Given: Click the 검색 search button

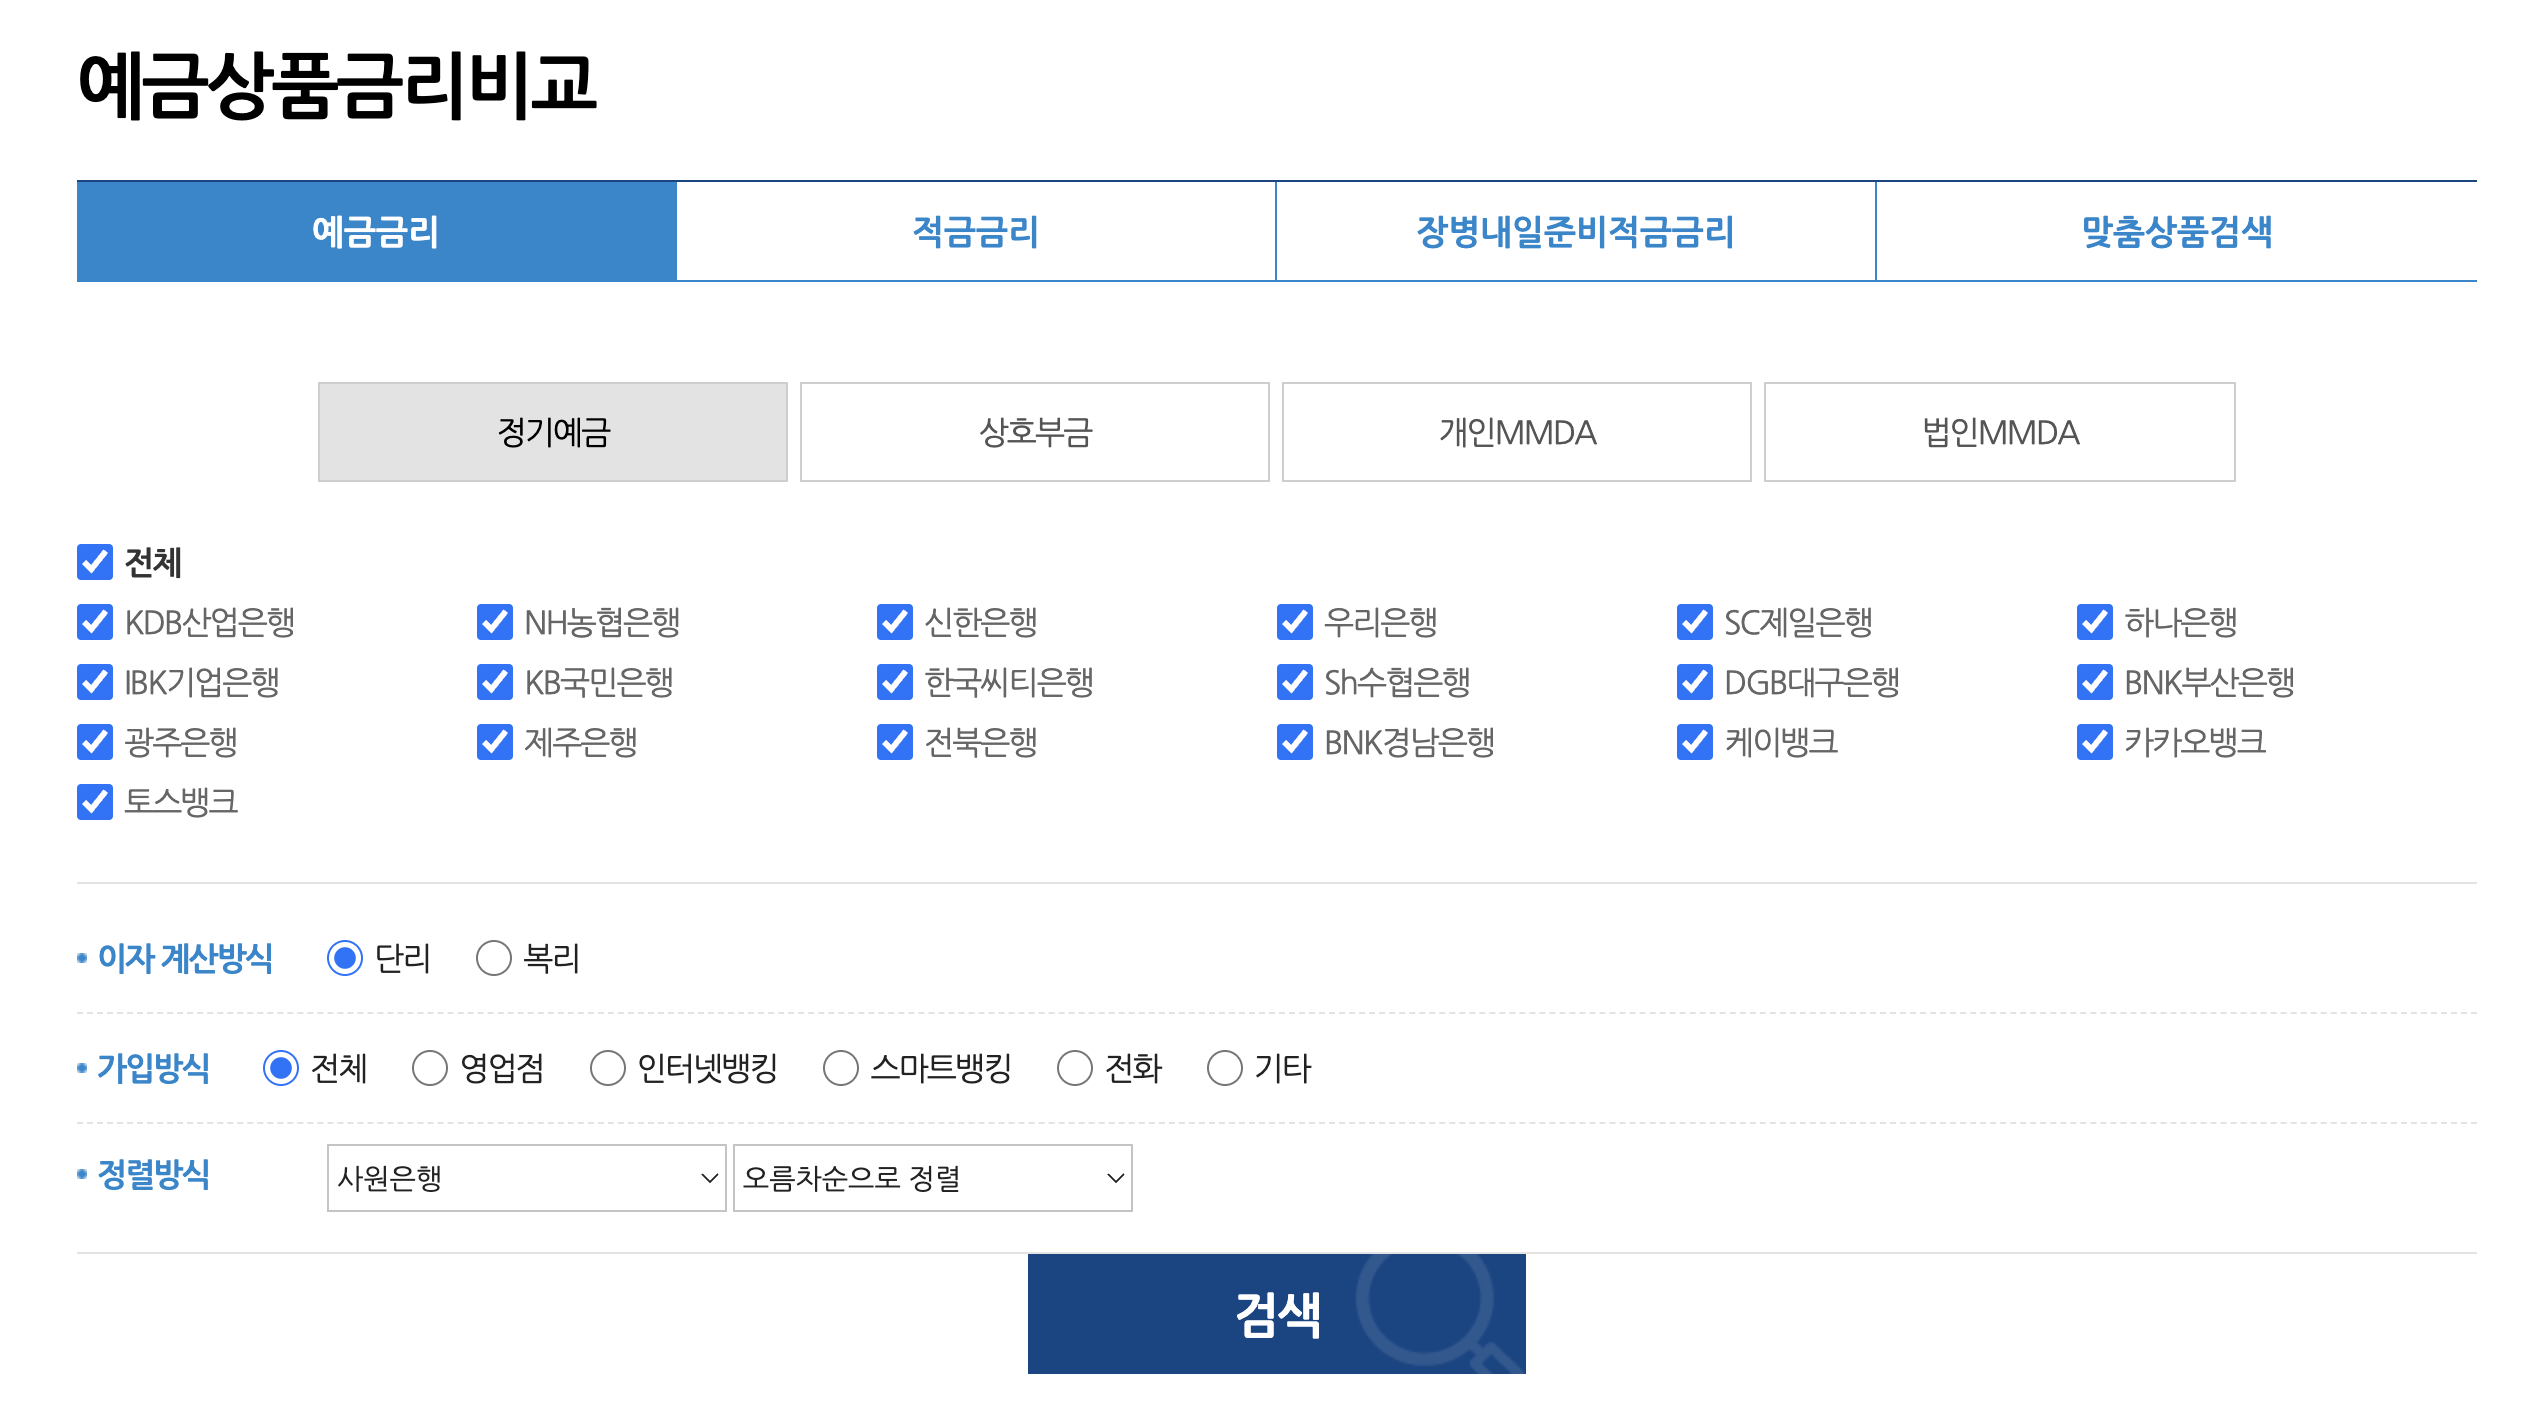Looking at the screenshot, I should click(1276, 1314).
